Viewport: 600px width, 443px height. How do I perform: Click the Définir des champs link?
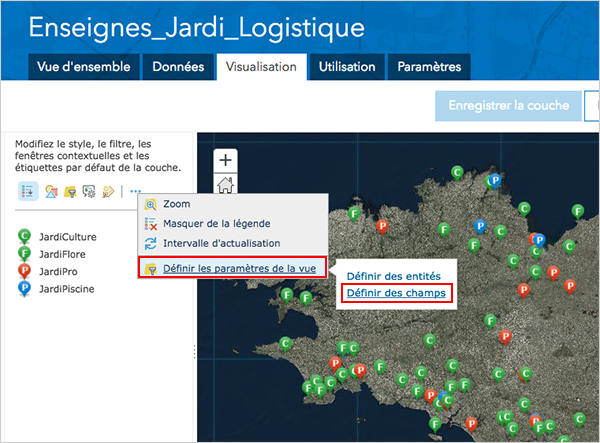(x=396, y=293)
